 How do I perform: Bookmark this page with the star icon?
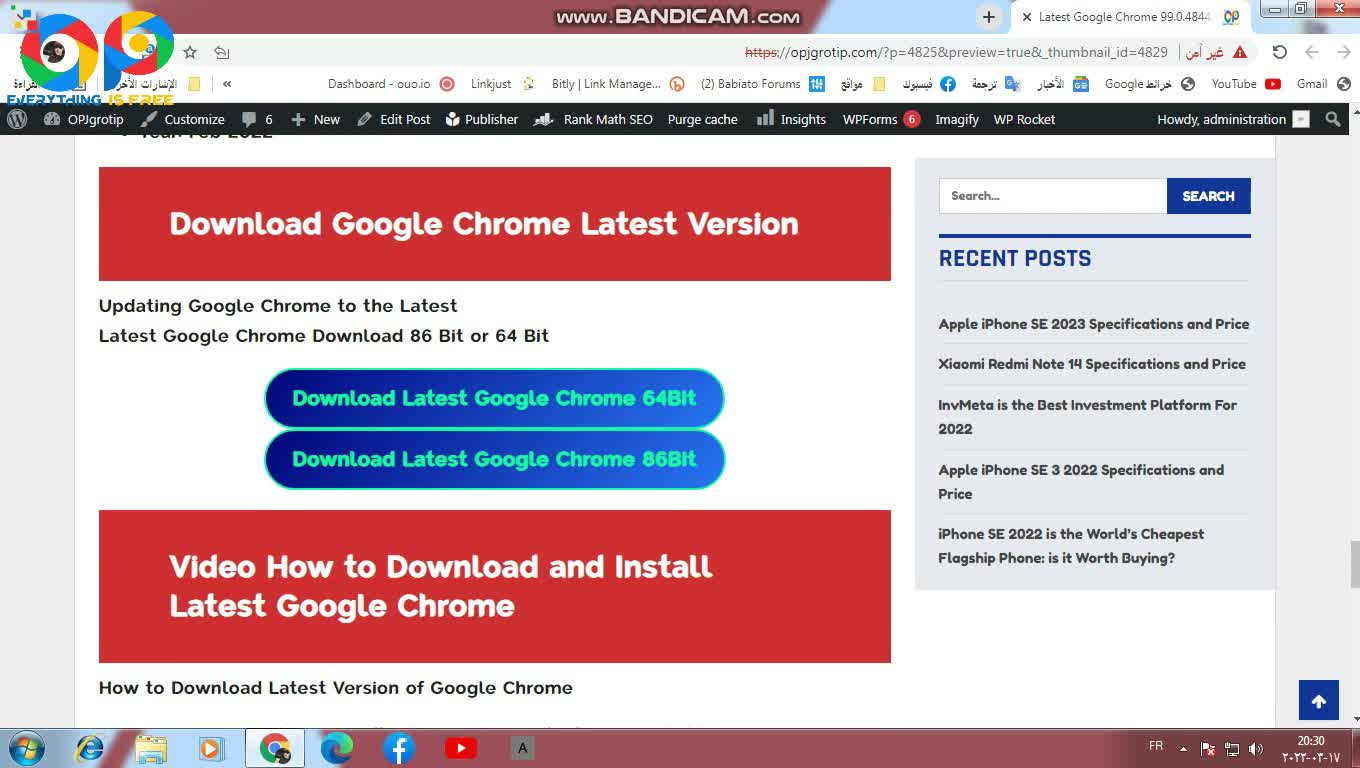tap(190, 52)
